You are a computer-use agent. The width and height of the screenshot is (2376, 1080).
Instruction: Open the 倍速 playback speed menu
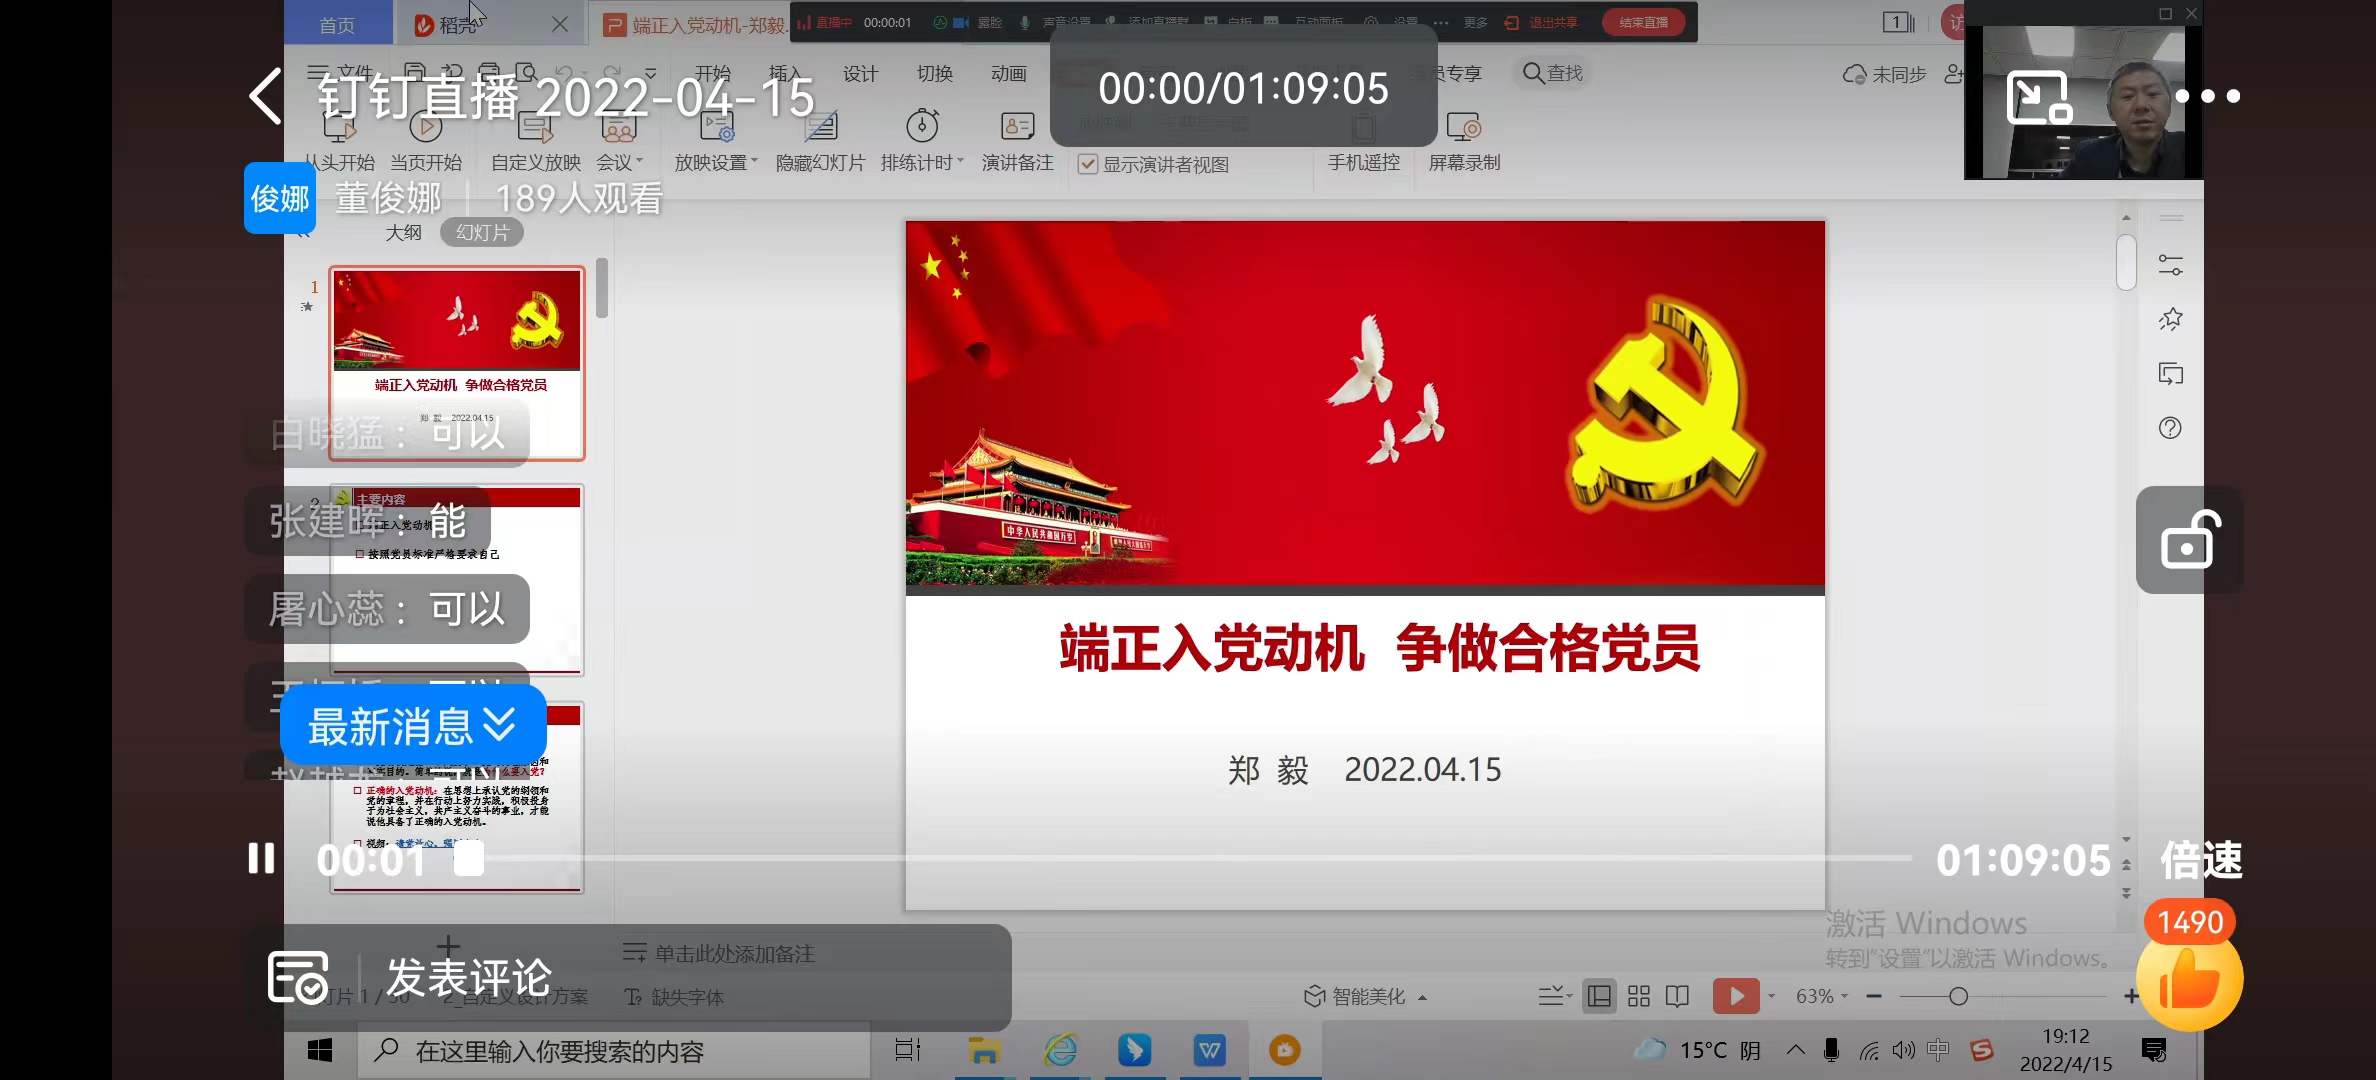[2201, 860]
